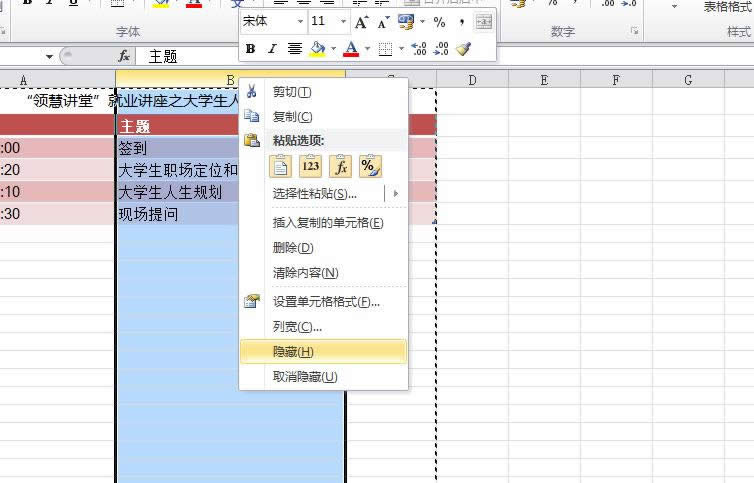Open fill color dropdown arrow
Image resolution: width=754 pixels, height=483 pixels.
point(333,49)
